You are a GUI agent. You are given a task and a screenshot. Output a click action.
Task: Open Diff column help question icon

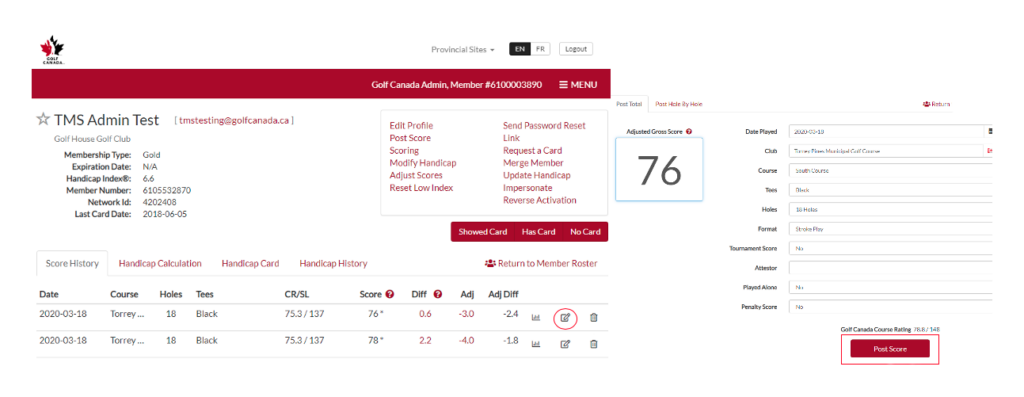click(x=438, y=294)
